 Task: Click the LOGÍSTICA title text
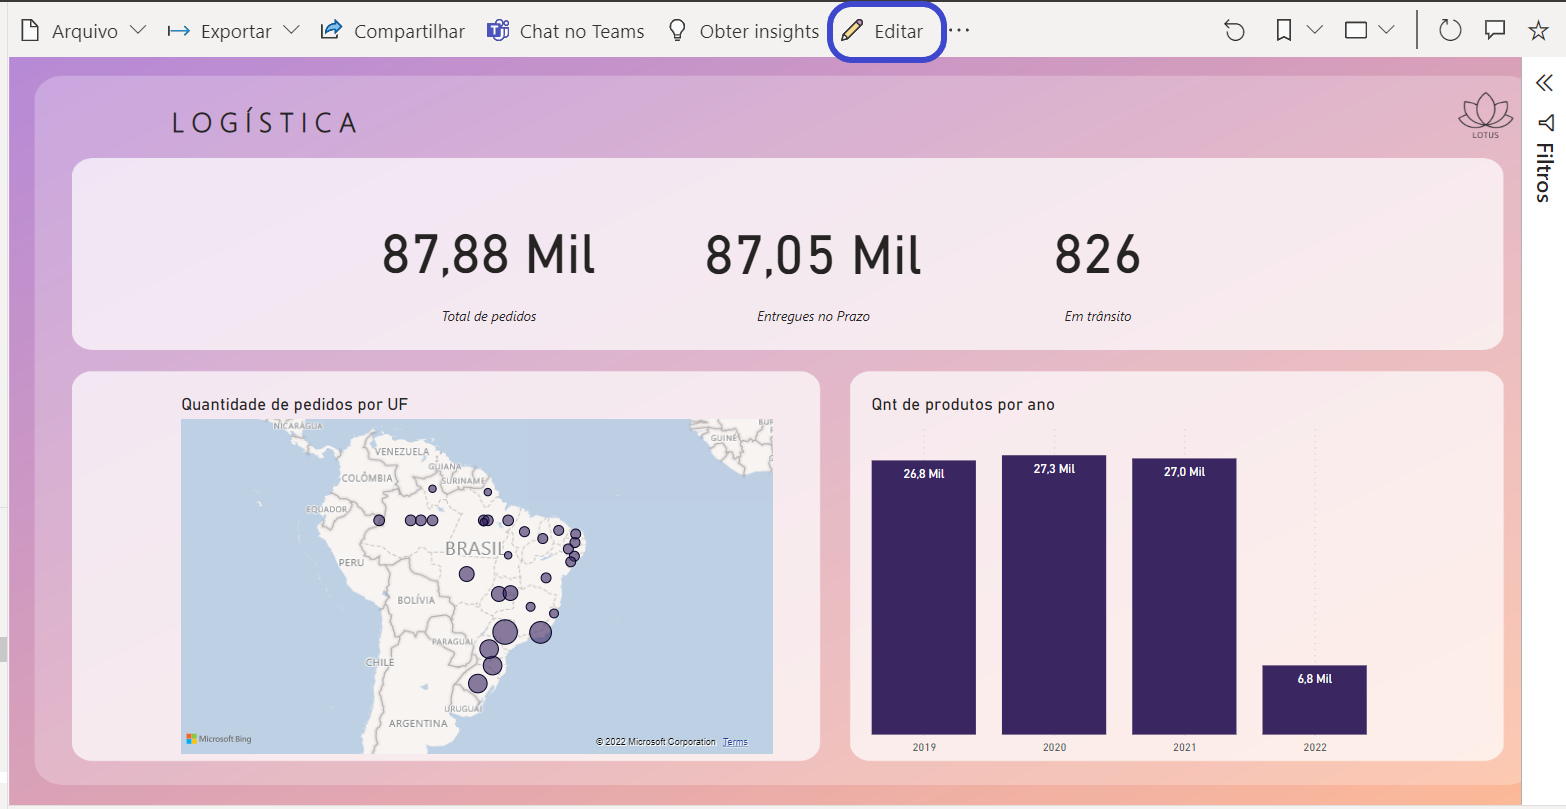pyautogui.click(x=265, y=123)
